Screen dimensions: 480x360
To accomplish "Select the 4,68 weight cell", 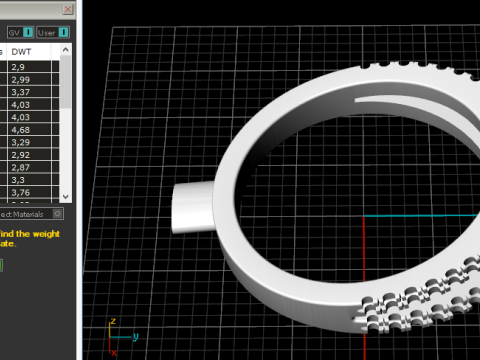I will point(29,130).
